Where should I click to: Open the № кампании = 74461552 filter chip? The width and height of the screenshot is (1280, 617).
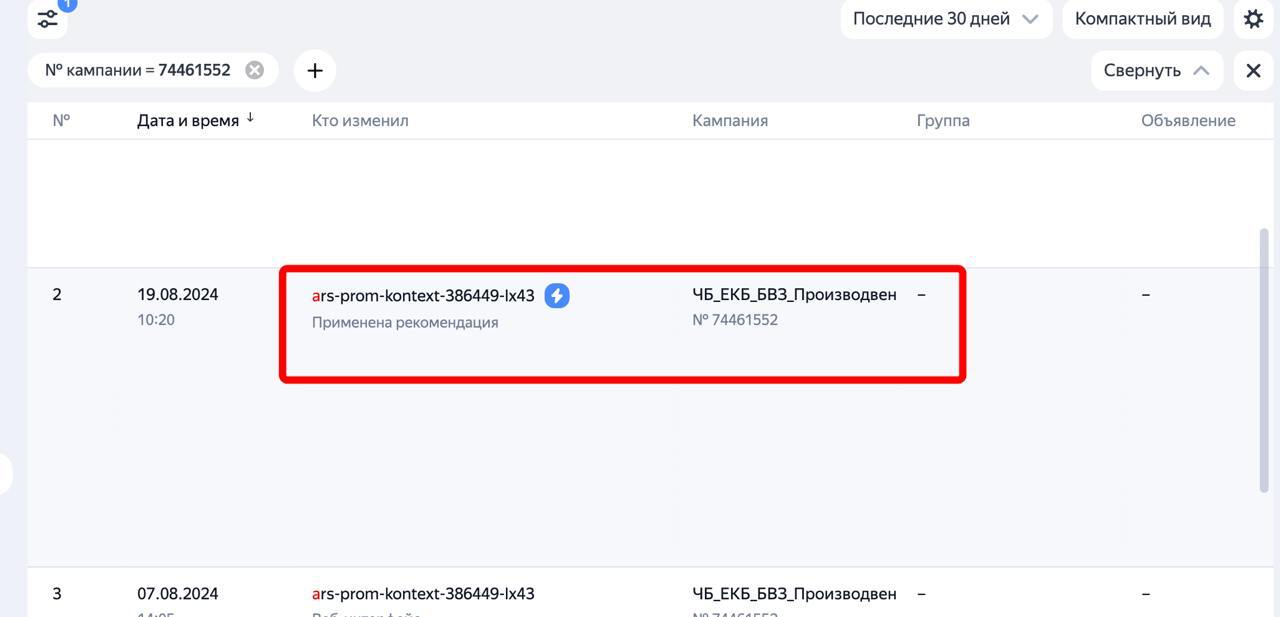[140, 70]
